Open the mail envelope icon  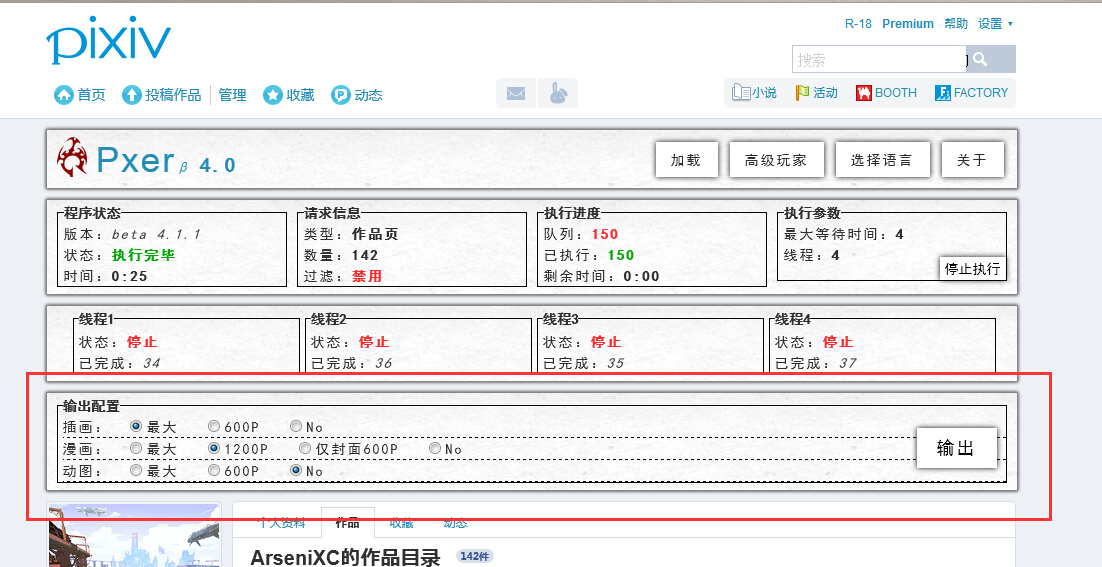pos(516,94)
